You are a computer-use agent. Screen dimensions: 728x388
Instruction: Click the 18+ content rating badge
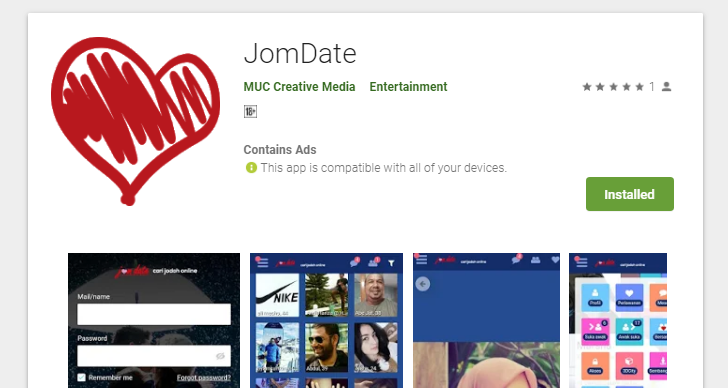[x=250, y=111]
